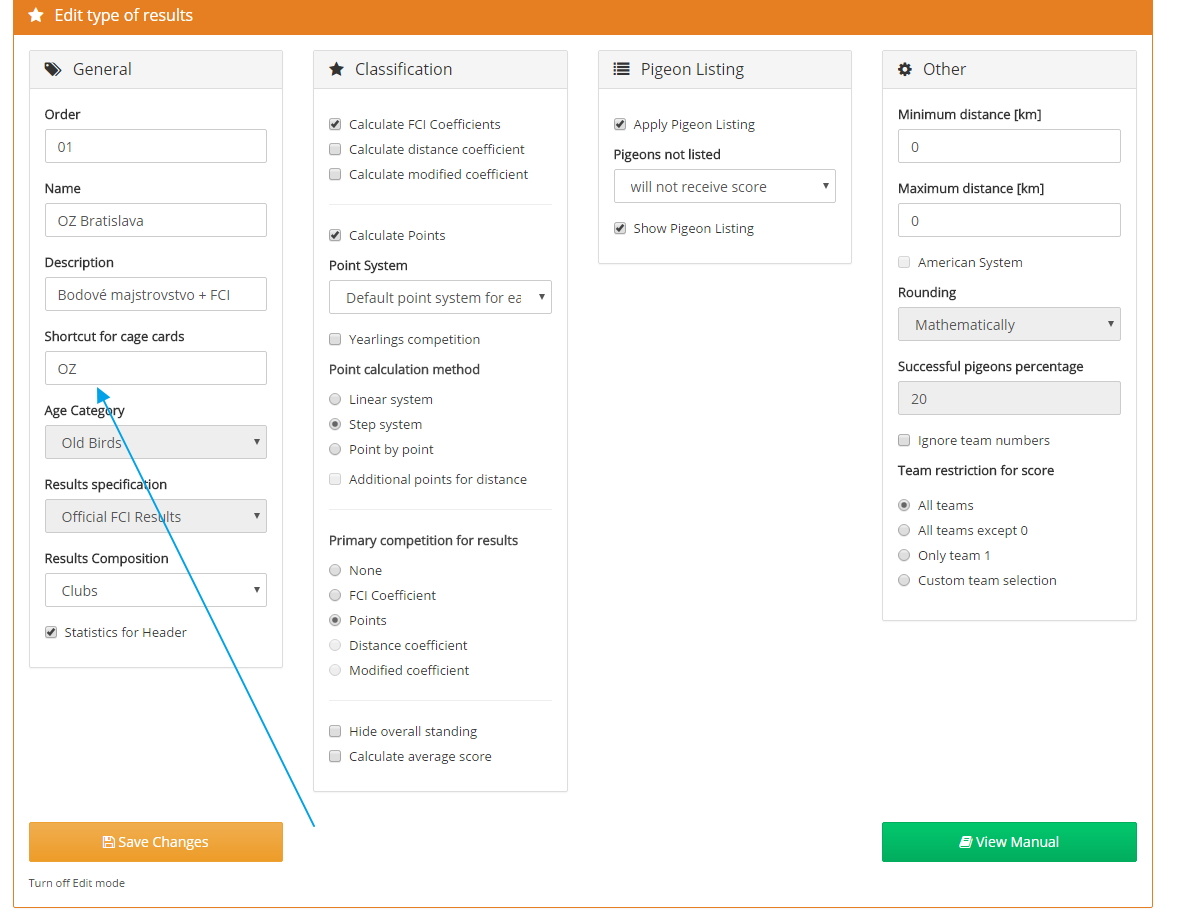Enable Hide overall standing checkbox

click(x=336, y=731)
